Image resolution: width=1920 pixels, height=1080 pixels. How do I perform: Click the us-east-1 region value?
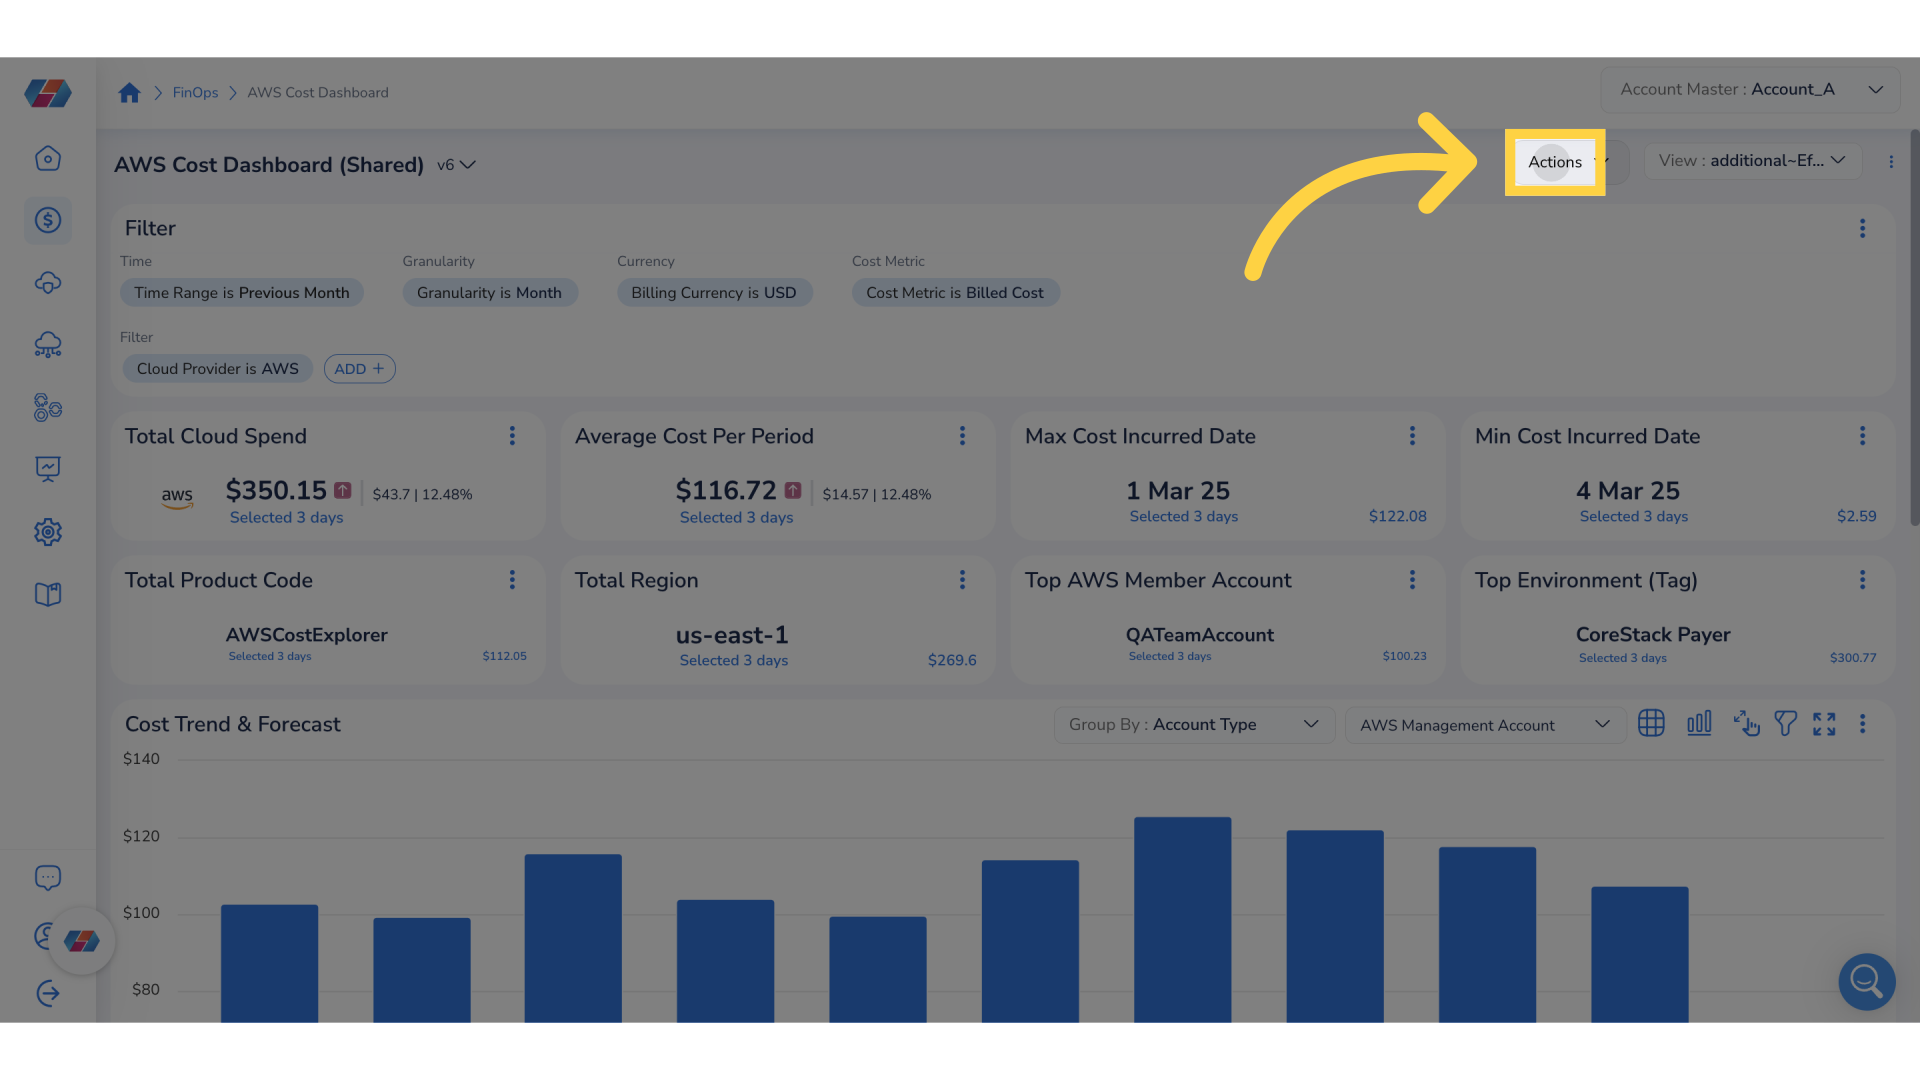pos(732,634)
